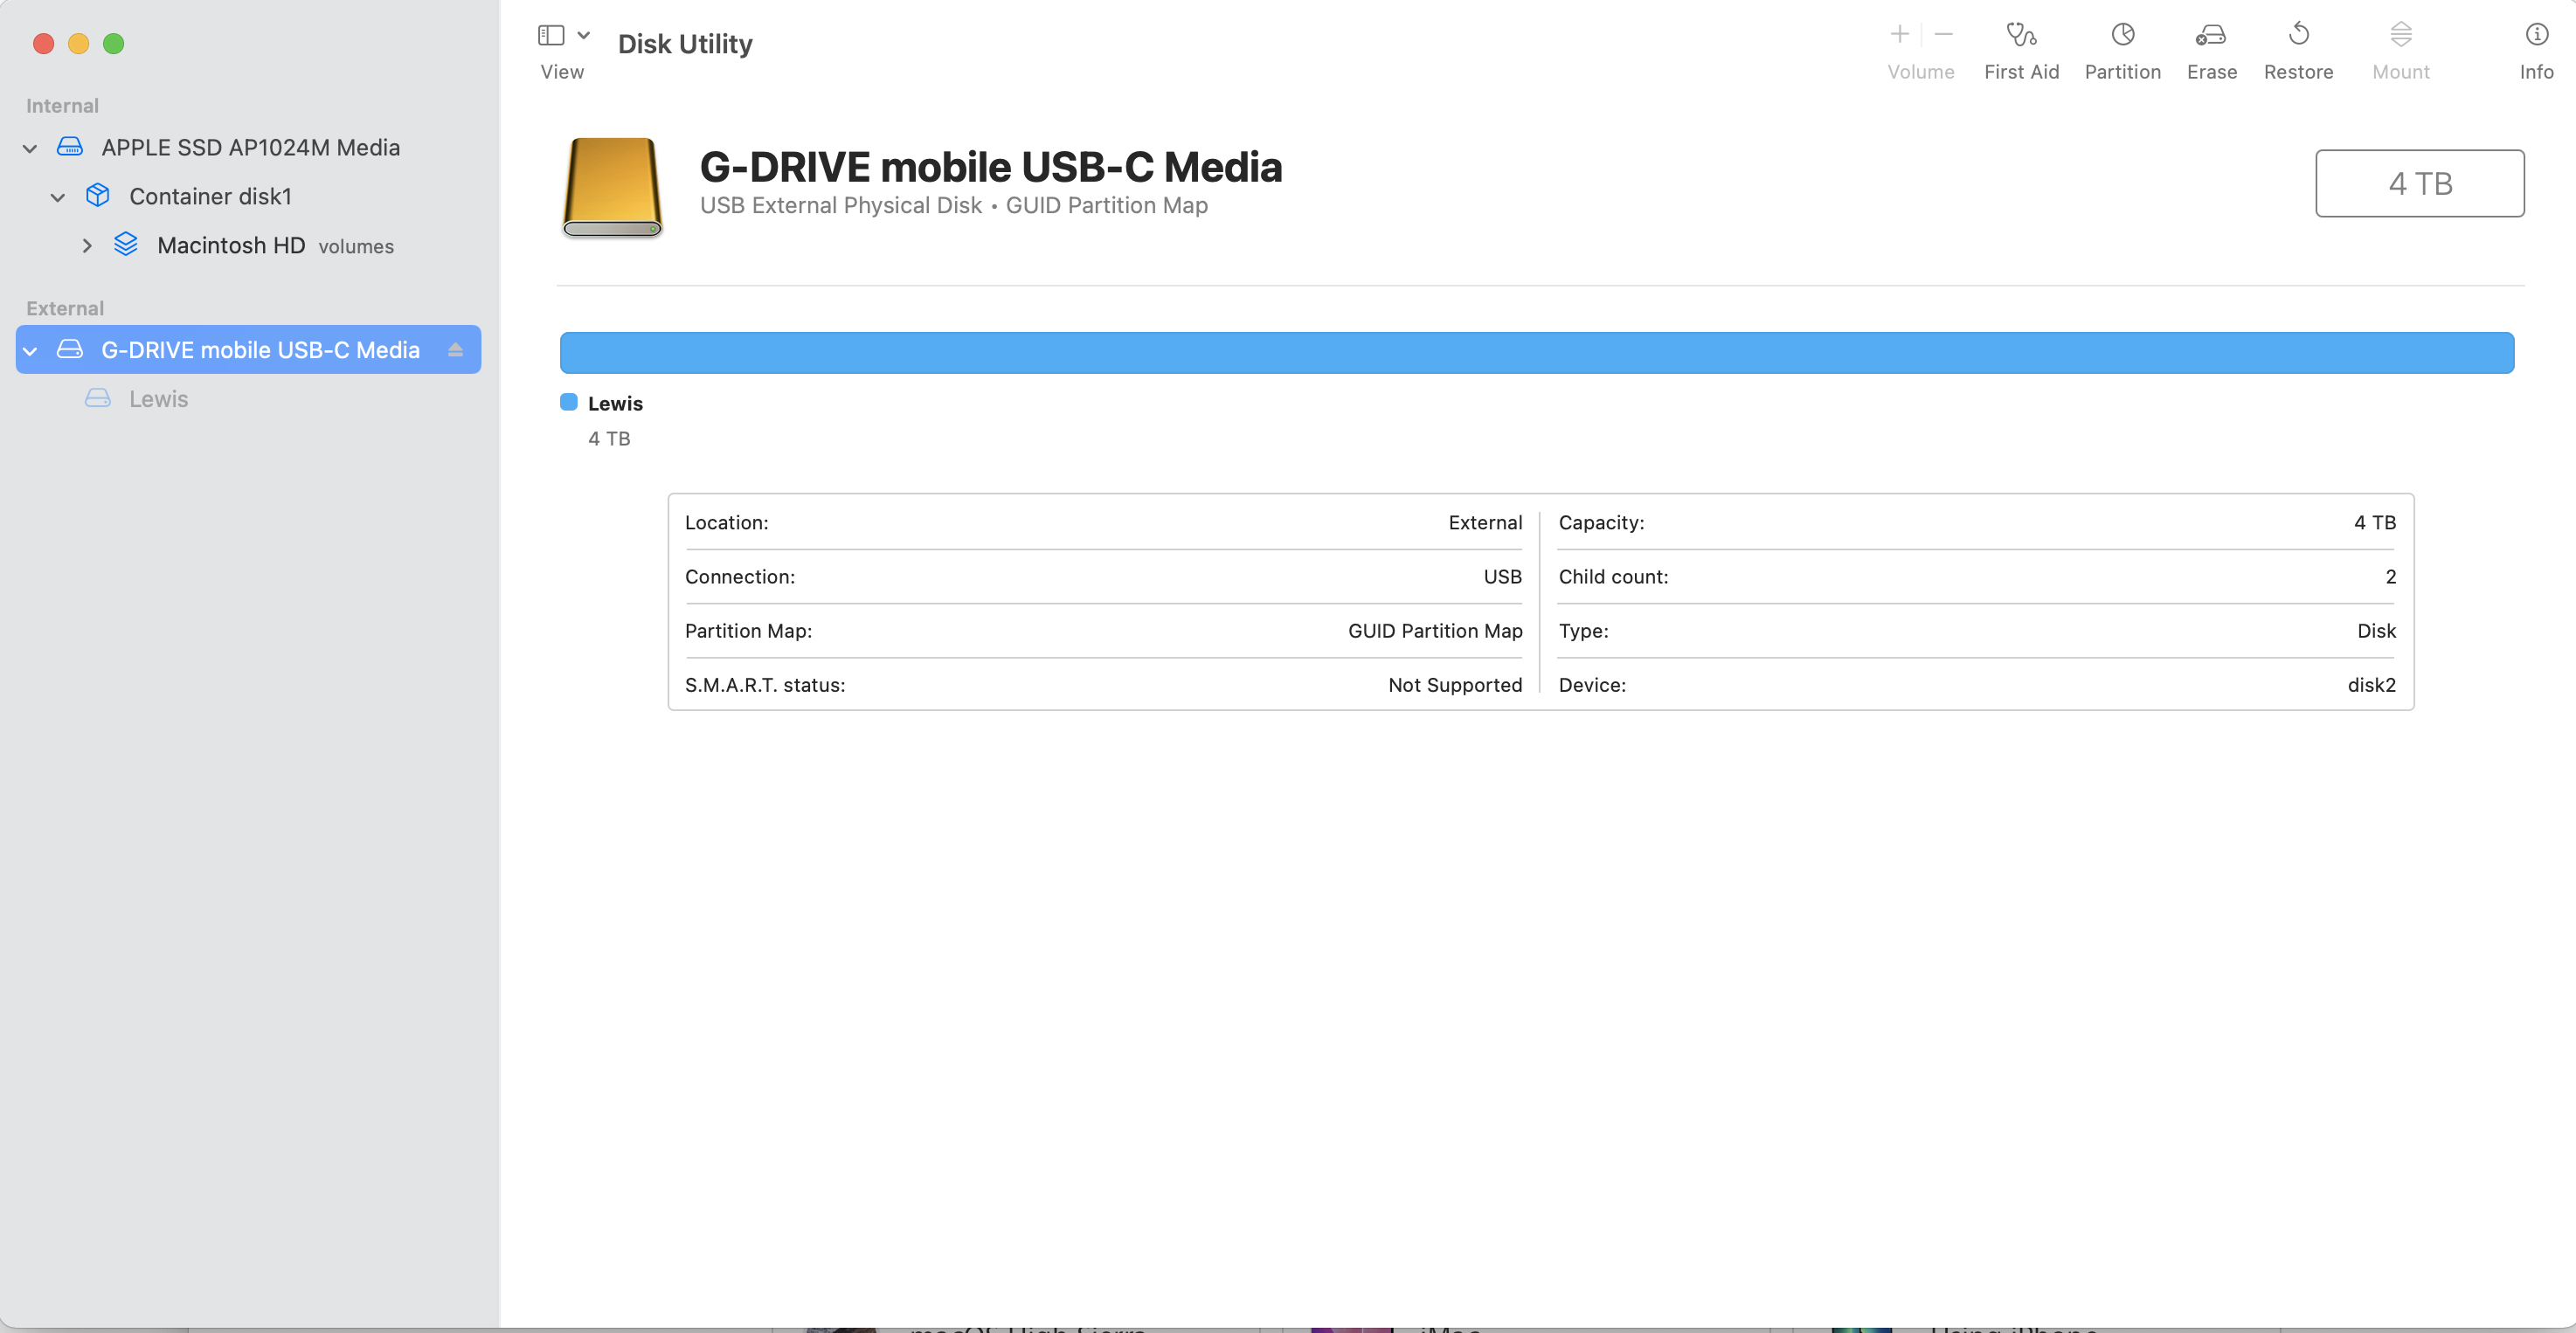Viewport: 2576px width, 1333px height.
Task: Open the View dropdown chevron
Action: tap(584, 35)
